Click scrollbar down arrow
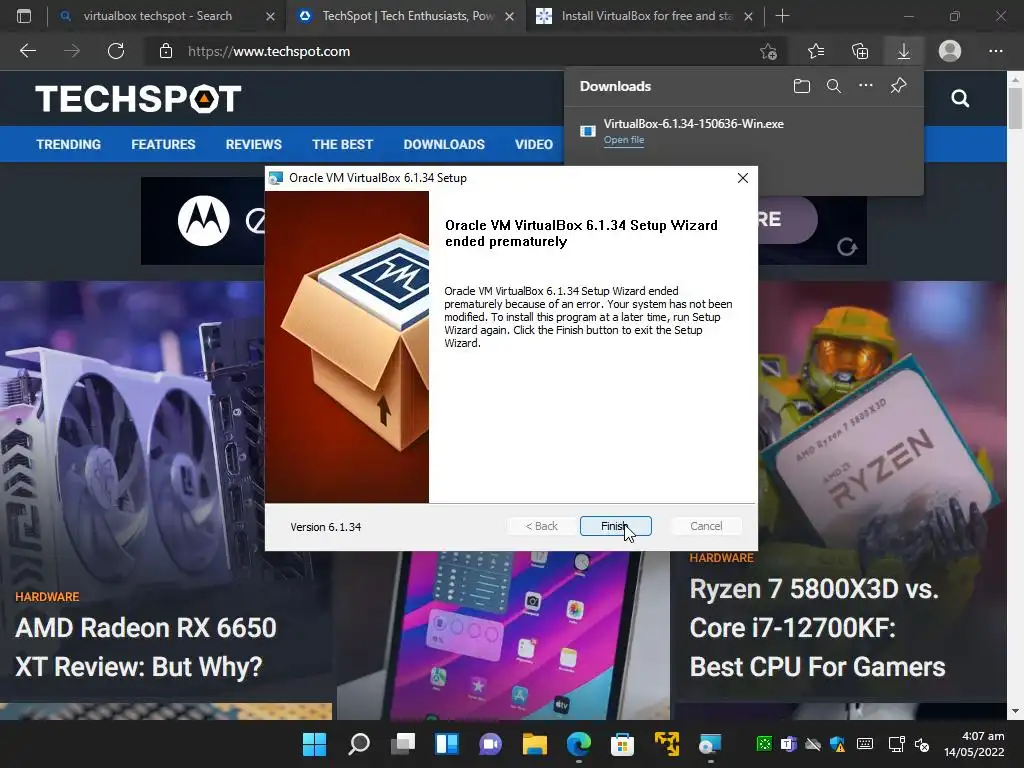The height and width of the screenshot is (768, 1024). tap(1015, 711)
